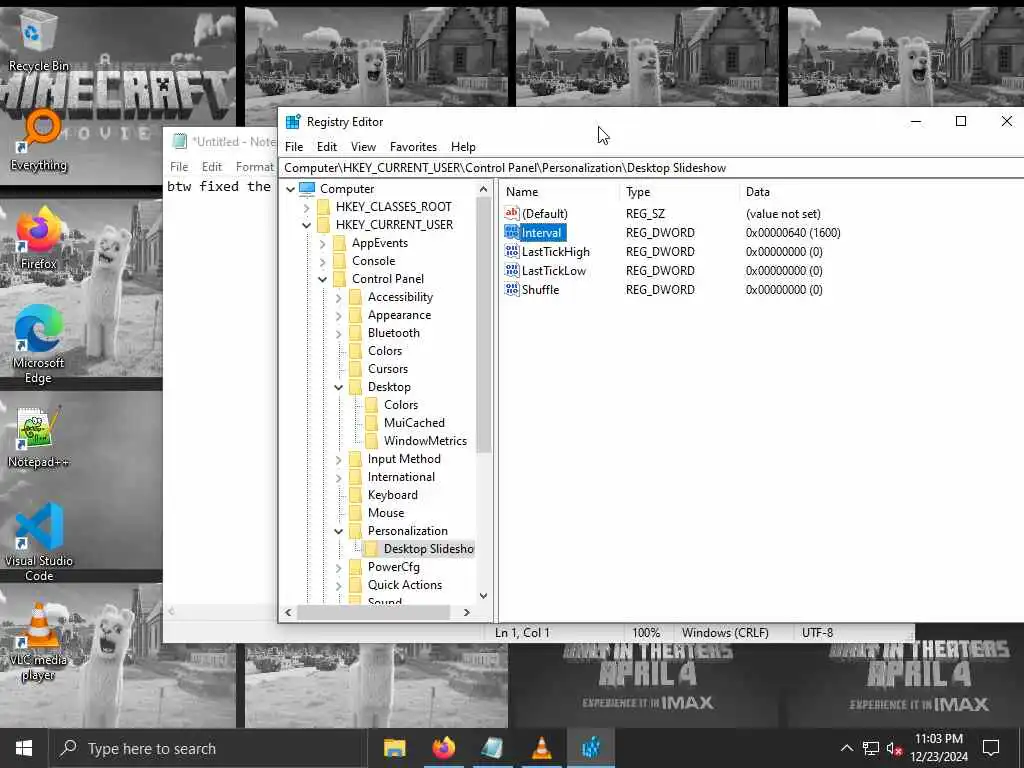Select the WindowMetrics key

point(425,441)
